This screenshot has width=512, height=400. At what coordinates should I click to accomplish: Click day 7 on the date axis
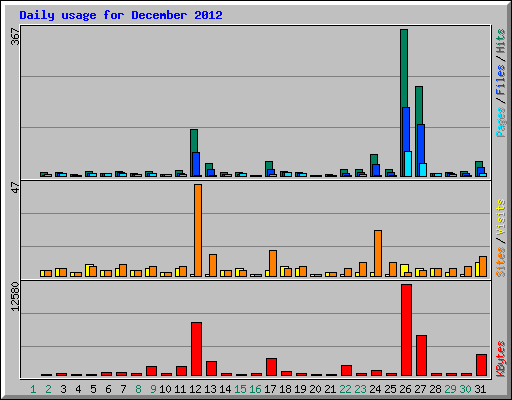(x=123, y=389)
